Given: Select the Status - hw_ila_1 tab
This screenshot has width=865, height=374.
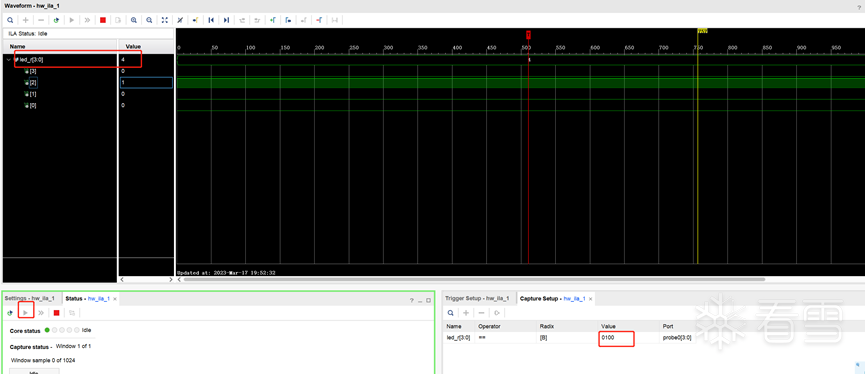Looking at the screenshot, I should [87, 298].
